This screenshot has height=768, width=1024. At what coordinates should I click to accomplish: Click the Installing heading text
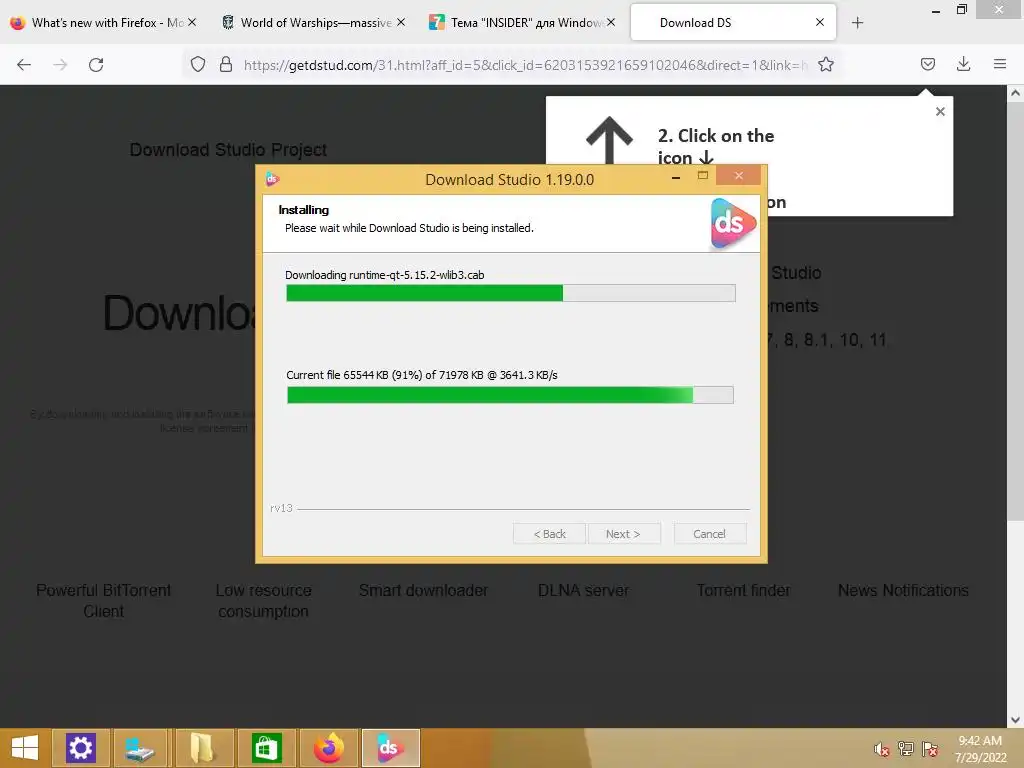click(304, 210)
